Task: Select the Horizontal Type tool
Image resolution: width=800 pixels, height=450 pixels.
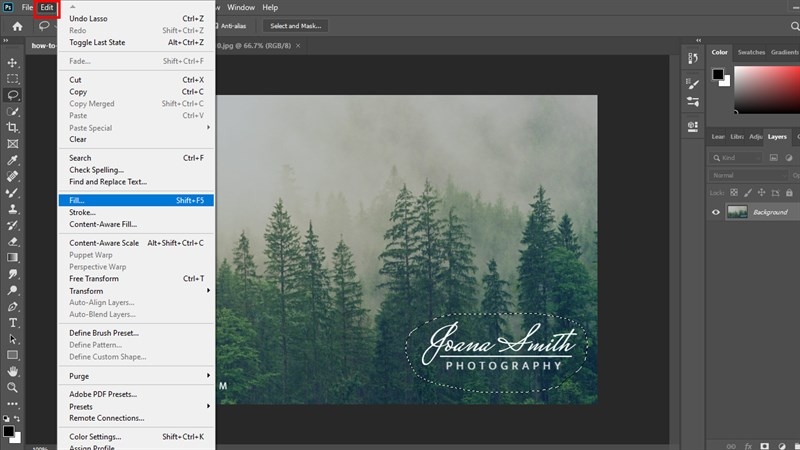Action: 13,323
